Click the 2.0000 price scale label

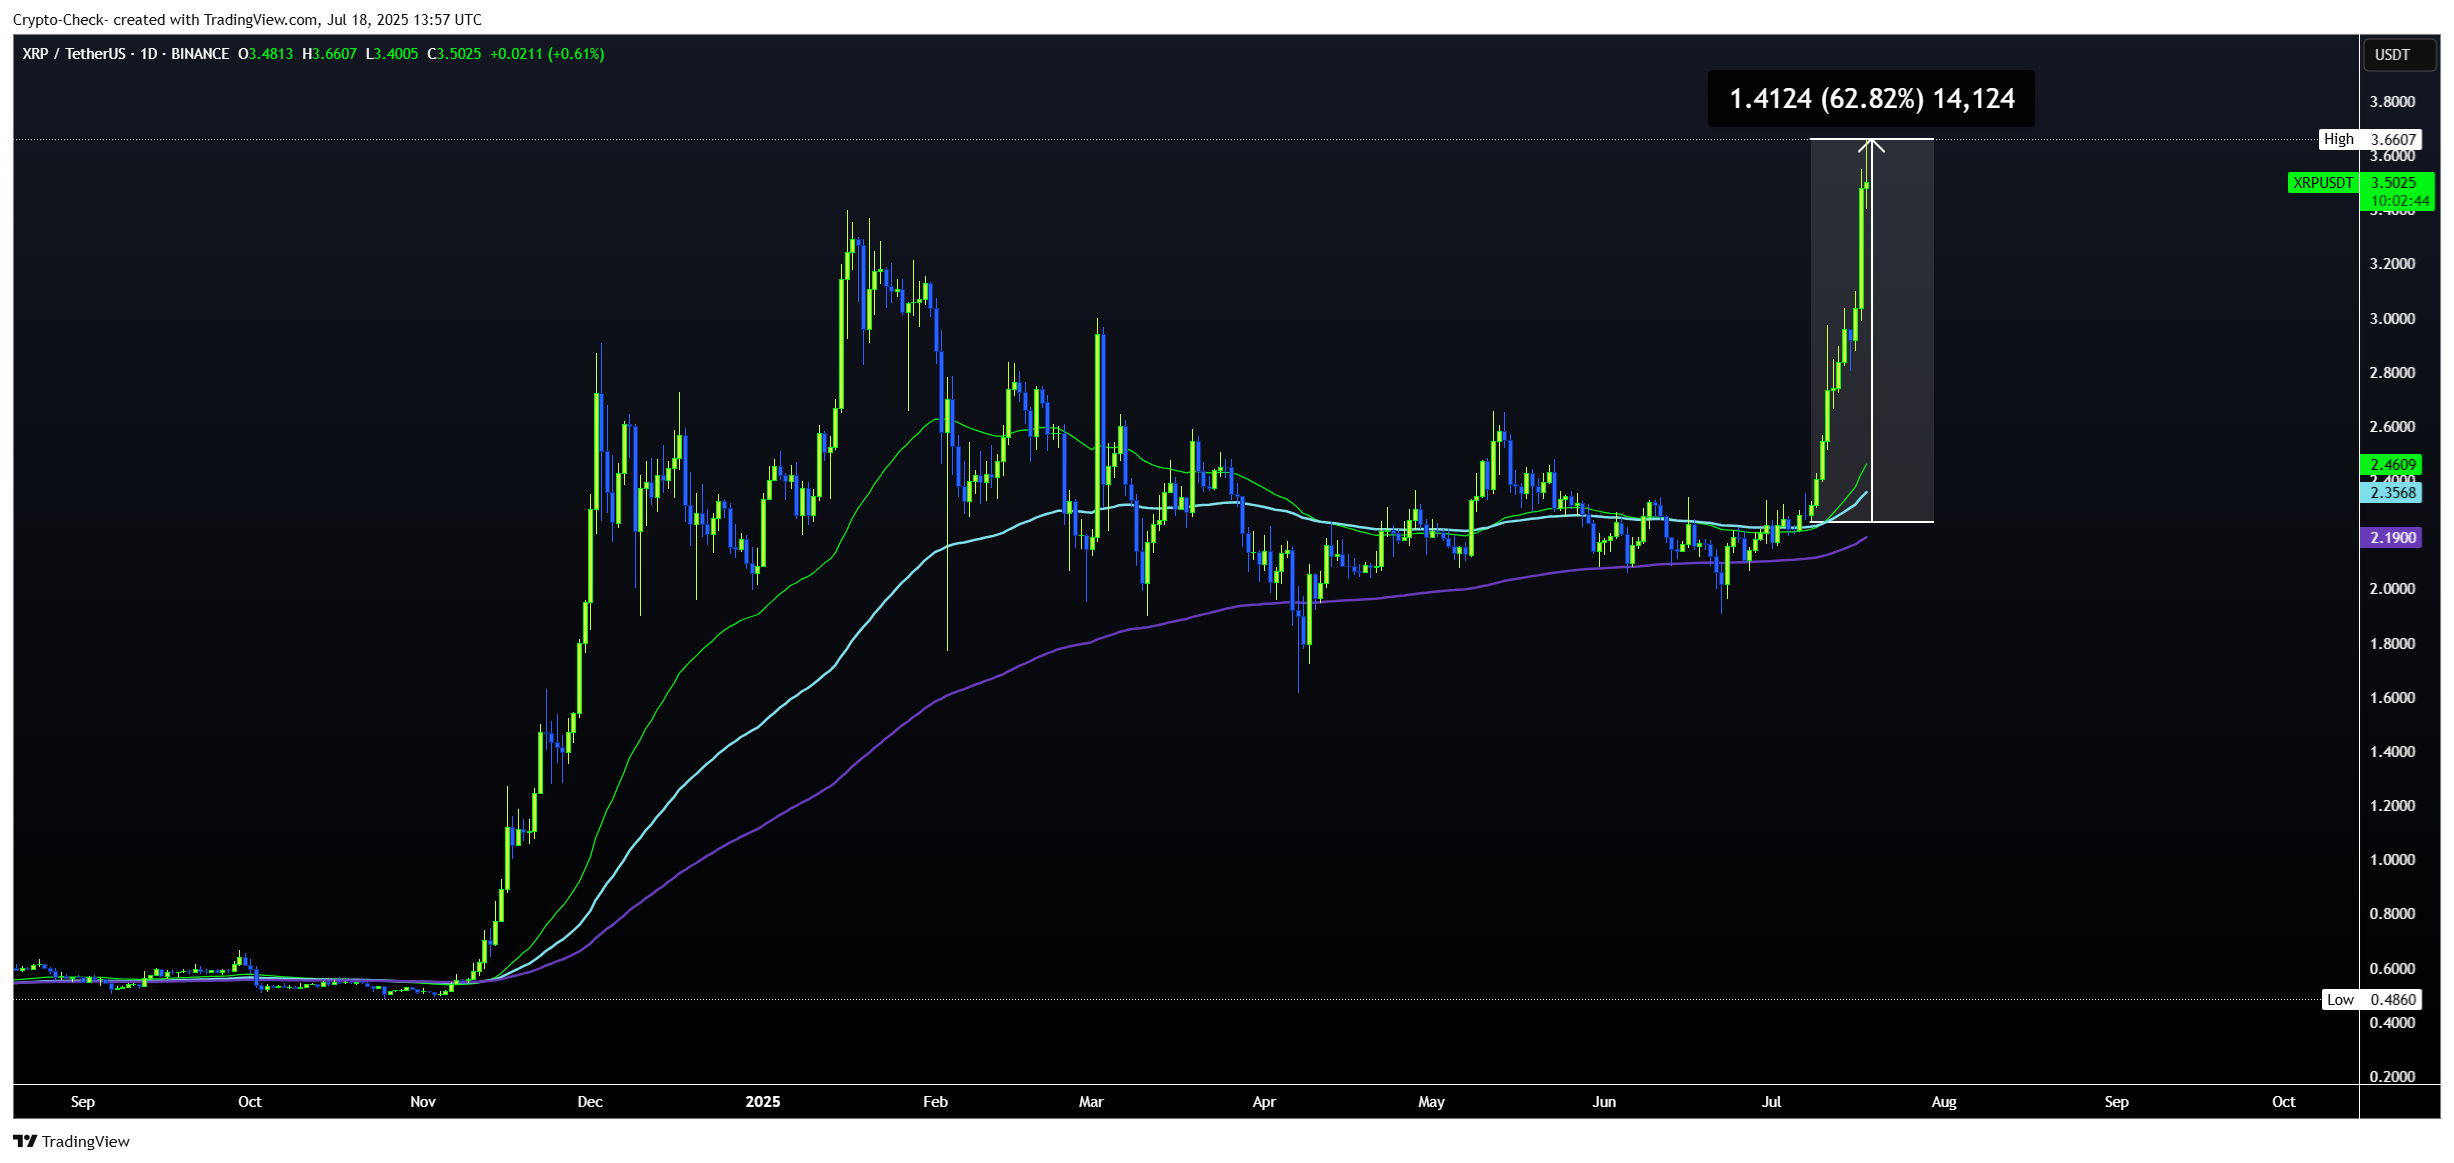pyautogui.click(x=2392, y=588)
